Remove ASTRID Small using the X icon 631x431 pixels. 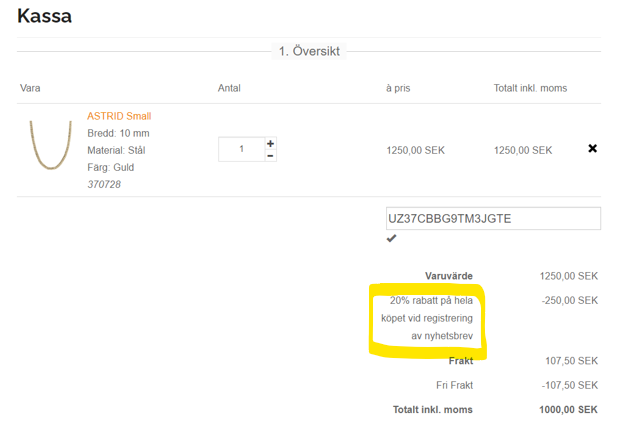592,148
